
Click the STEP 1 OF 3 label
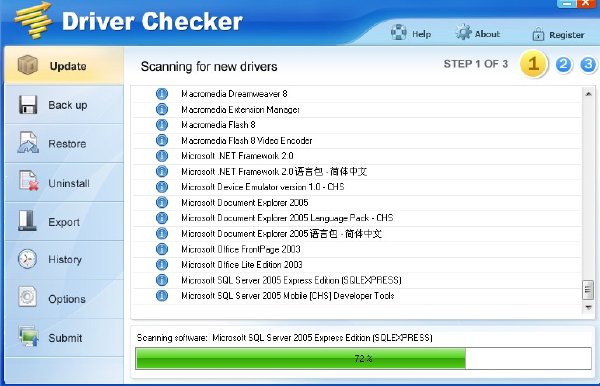pos(476,64)
